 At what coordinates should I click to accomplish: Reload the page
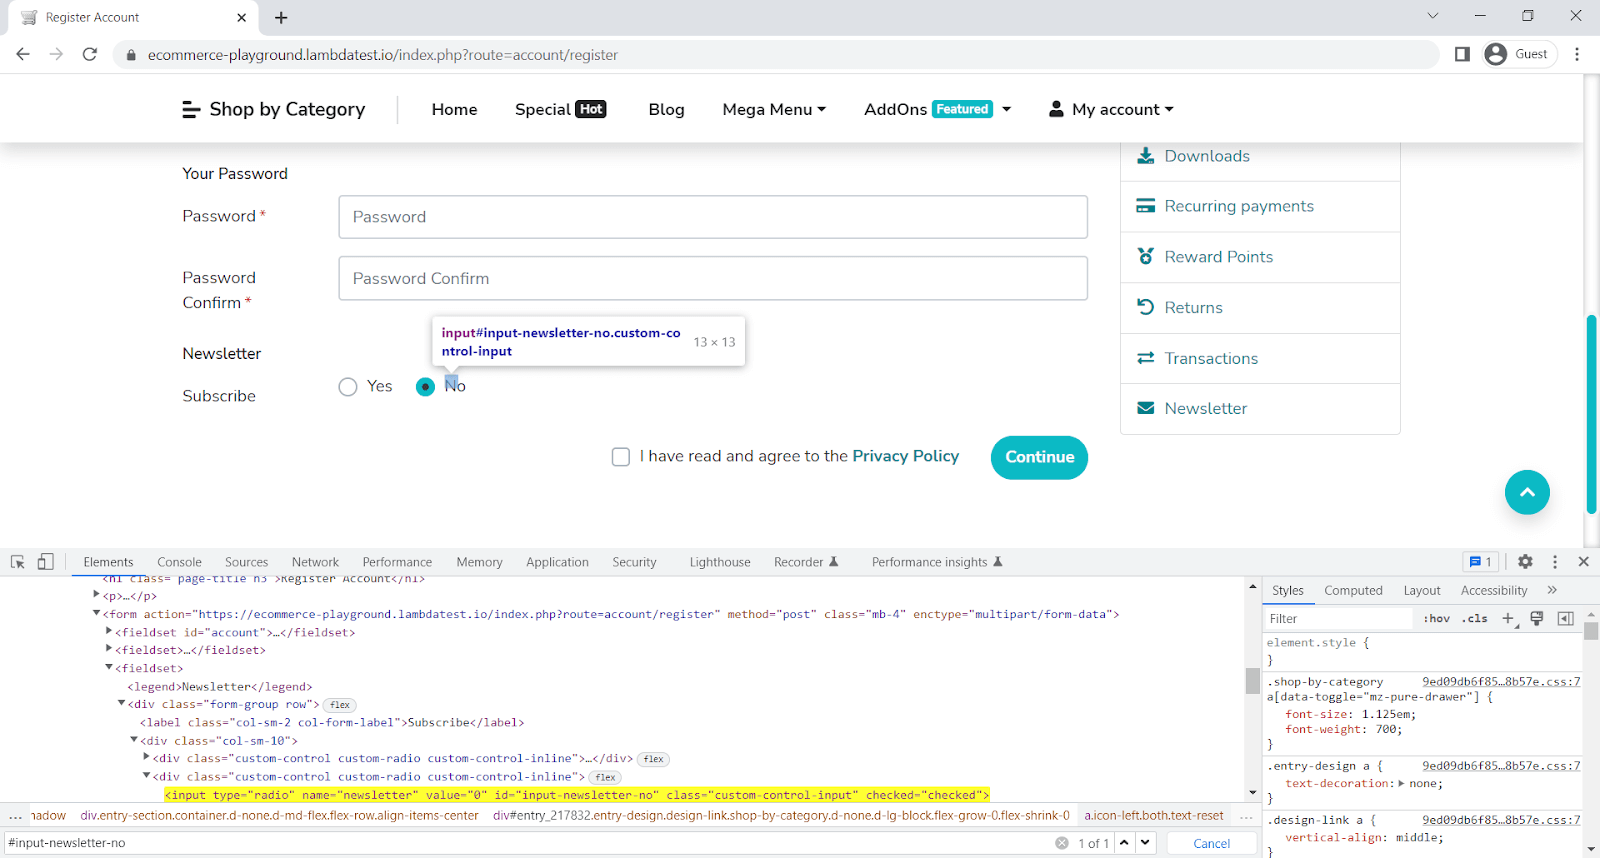90,54
